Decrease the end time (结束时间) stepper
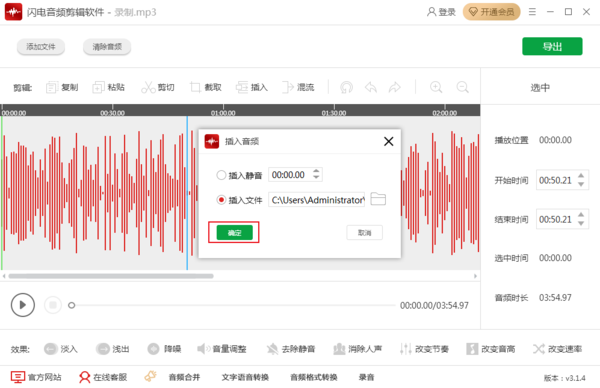Viewport: 600px width, 388px height. [581, 223]
